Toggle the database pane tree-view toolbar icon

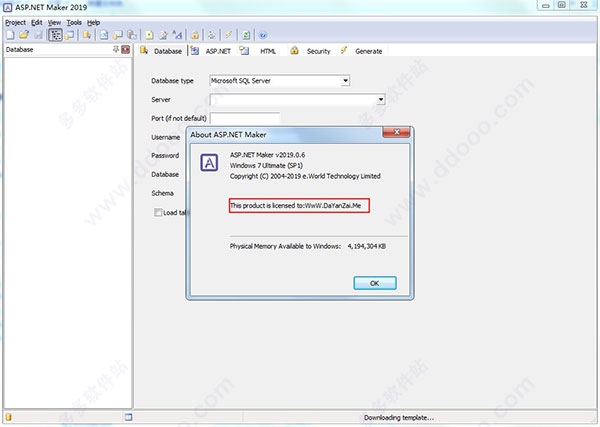point(55,35)
